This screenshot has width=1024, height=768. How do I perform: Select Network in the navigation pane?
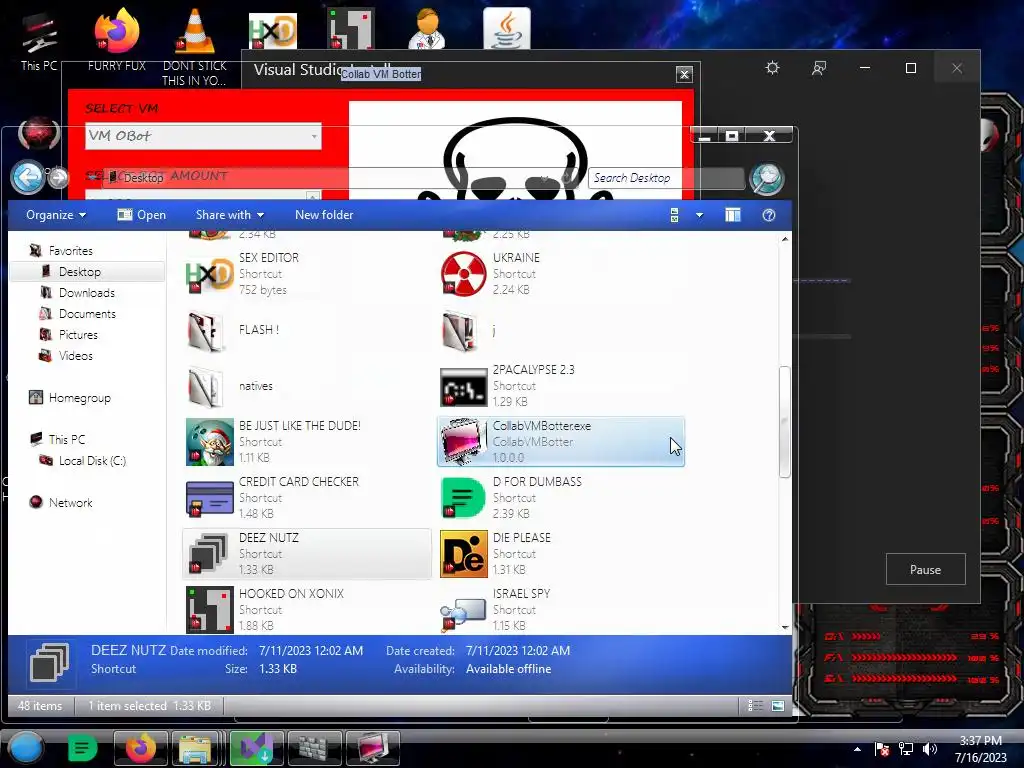(x=70, y=502)
